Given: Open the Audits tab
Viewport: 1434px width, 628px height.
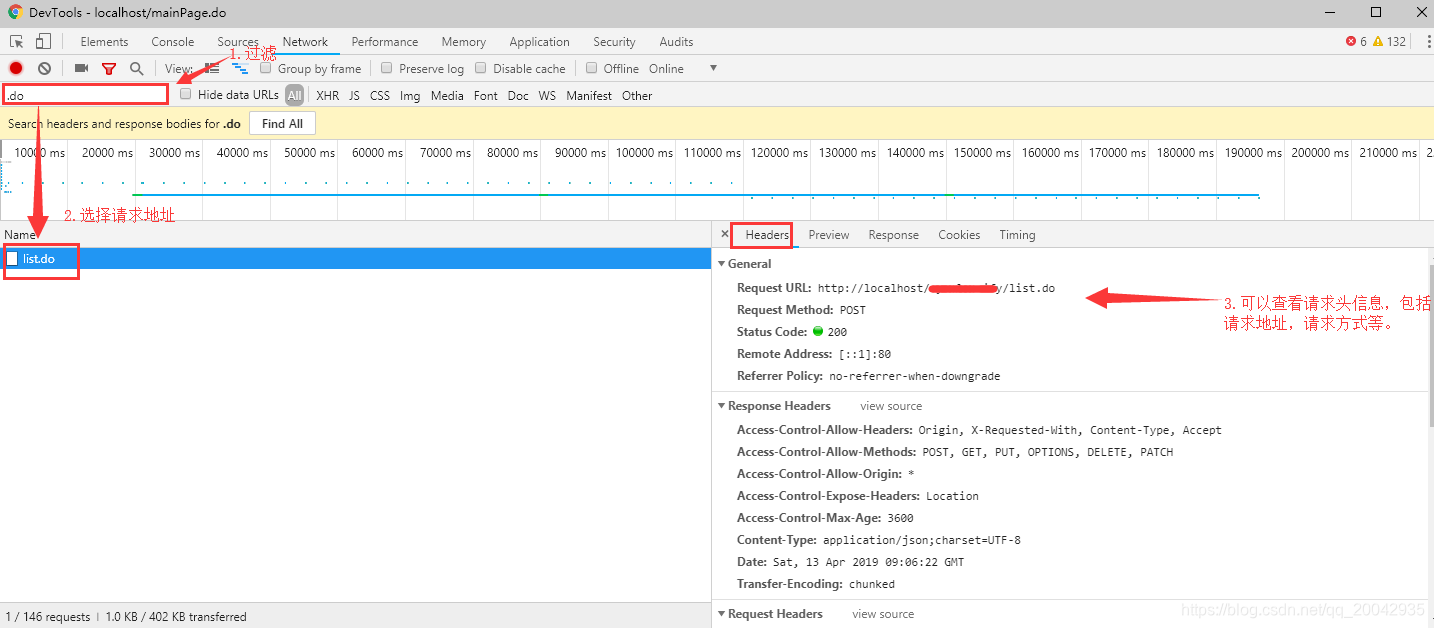Looking at the screenshot, I should point(676,42).
